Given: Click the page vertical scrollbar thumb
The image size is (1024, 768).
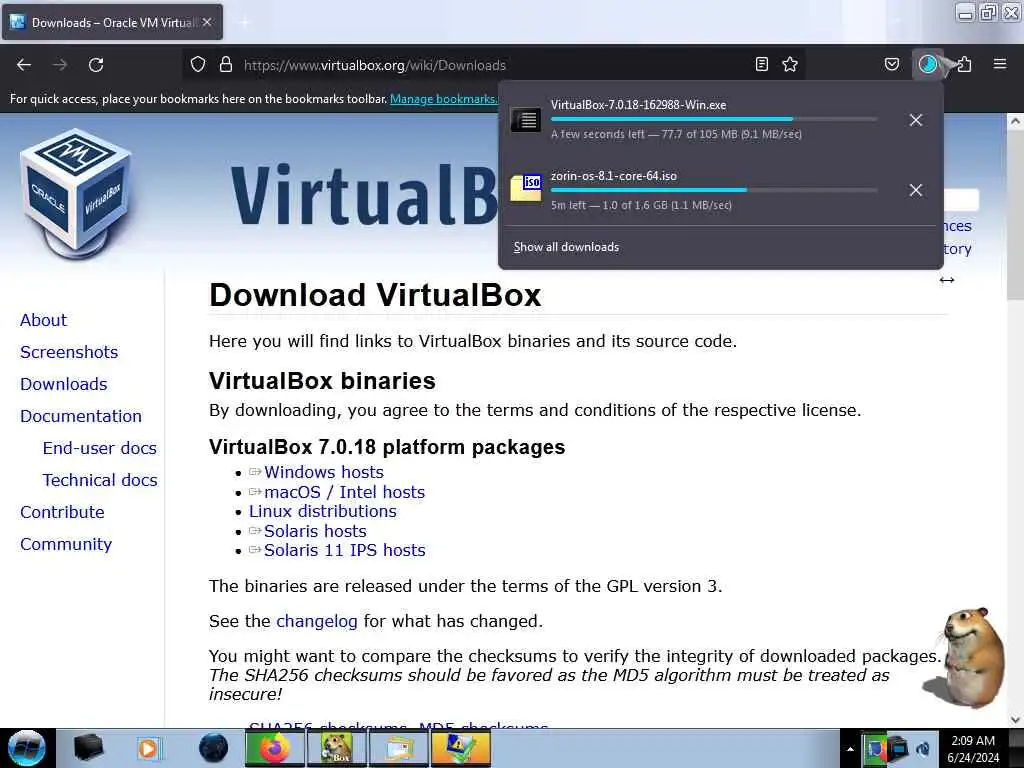Looking at the screenshot, I should [1015, 216].
